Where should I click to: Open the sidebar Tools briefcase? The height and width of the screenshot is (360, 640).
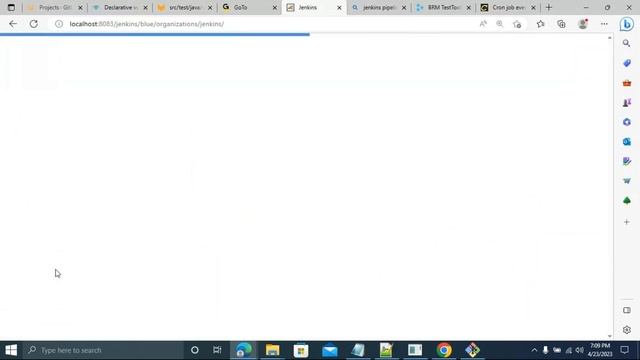(x=627, y=83)
